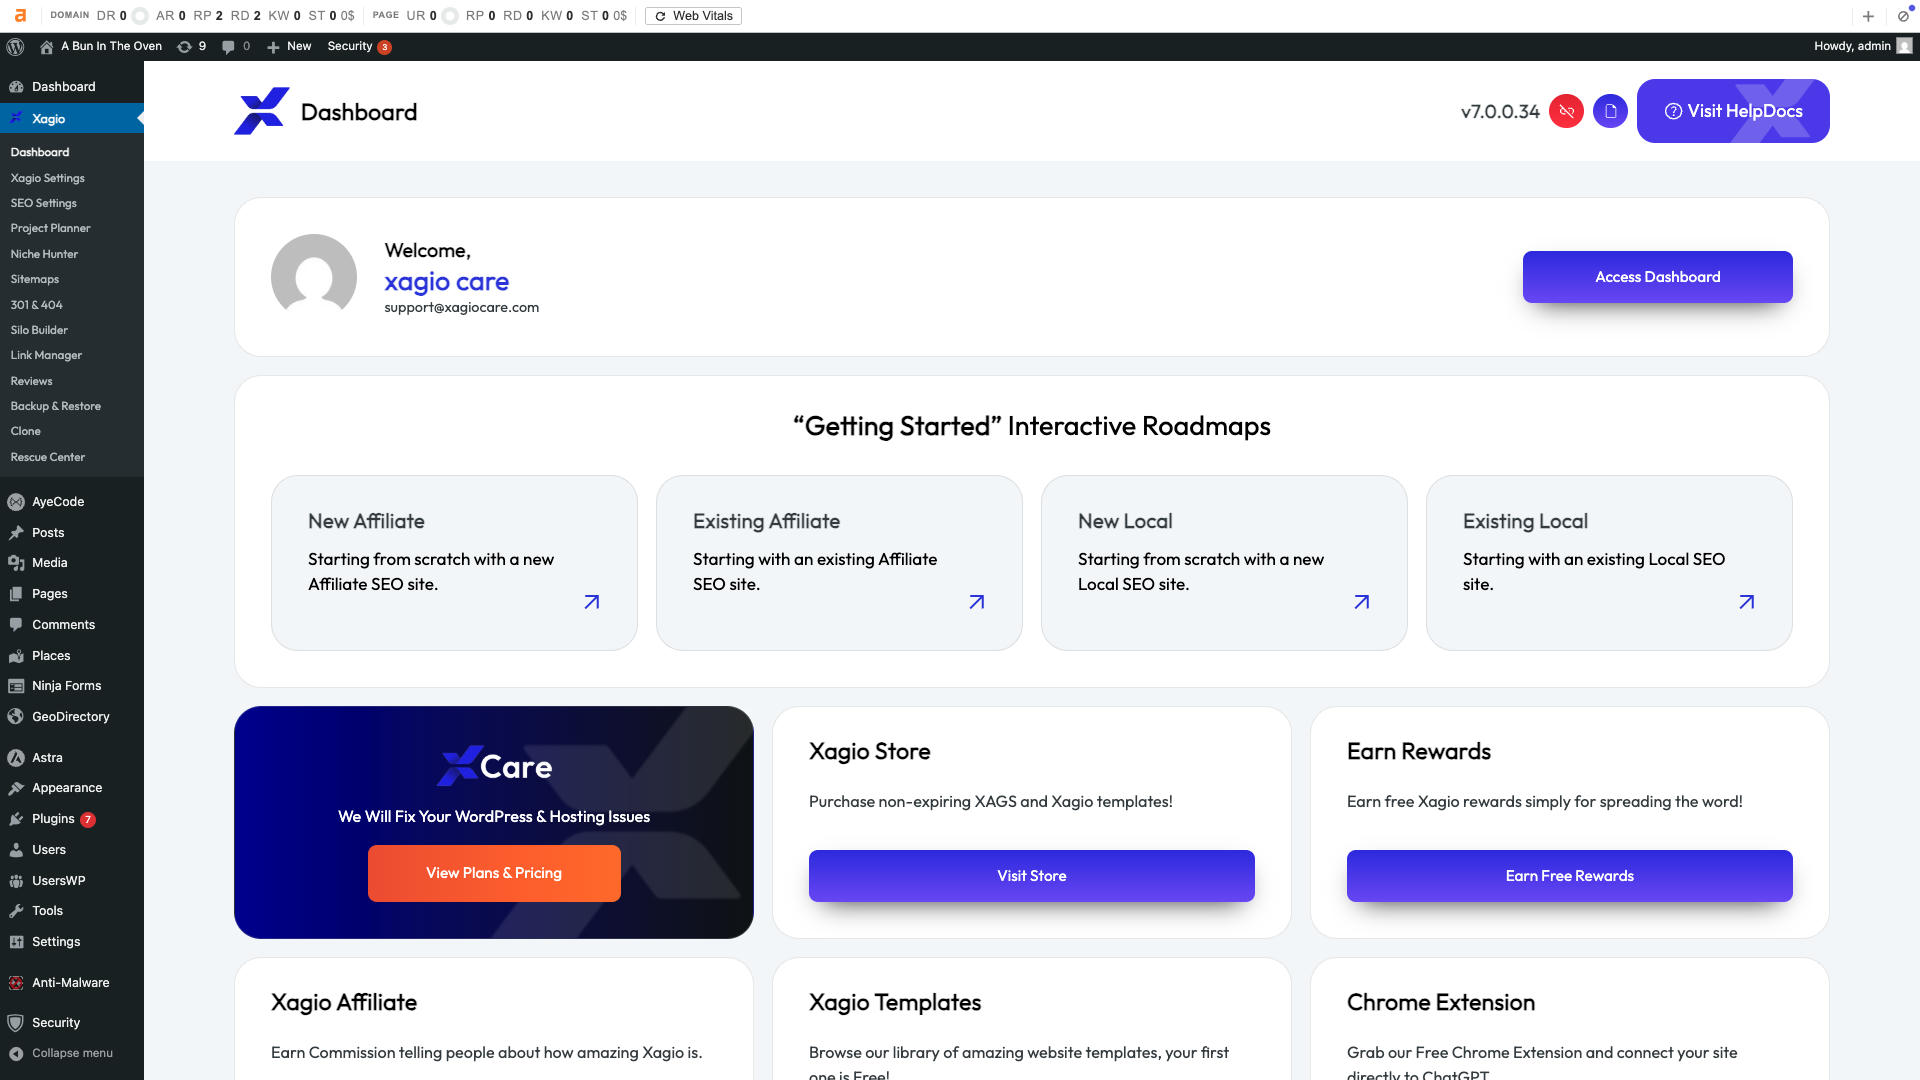Image resolution: width=1920 pixels, height=1080 pixels.
Task: Click the plus icon in top-right toolbar
Action: pyautogui.click(x=1868, y=16)
